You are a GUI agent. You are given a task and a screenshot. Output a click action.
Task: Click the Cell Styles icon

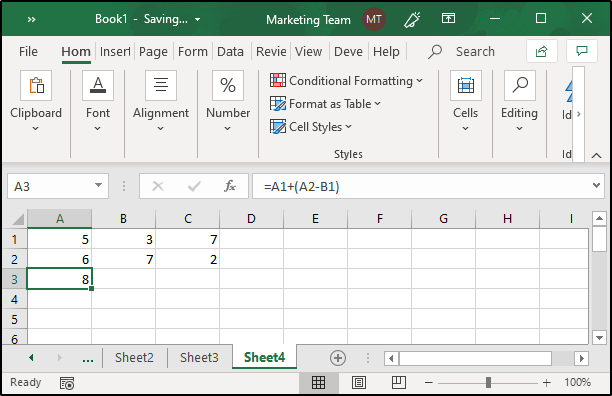(x=278, y=127)
